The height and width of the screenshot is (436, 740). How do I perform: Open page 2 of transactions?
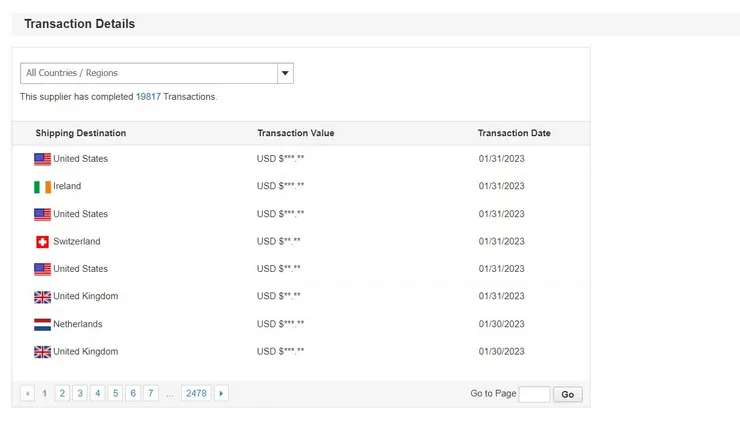[62, 394]
